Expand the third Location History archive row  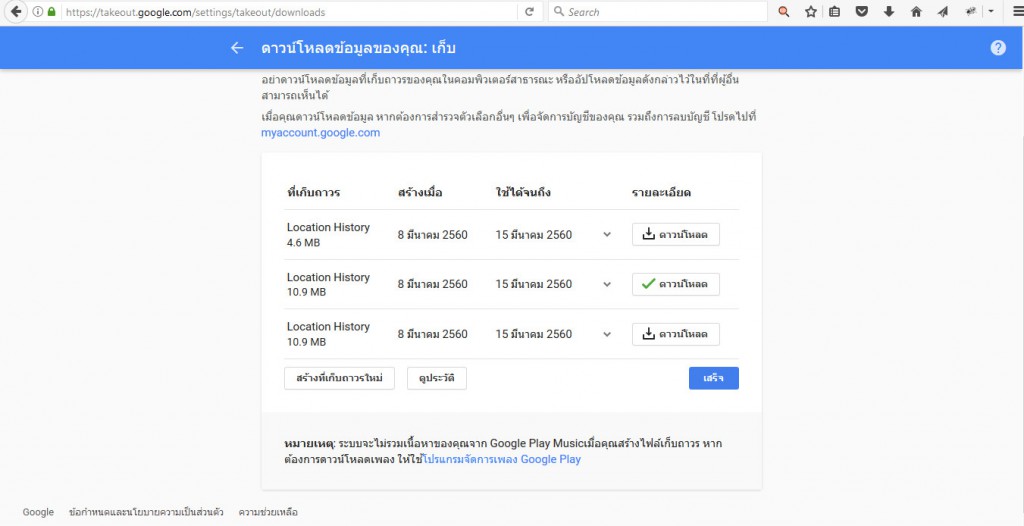pos(606,335)
